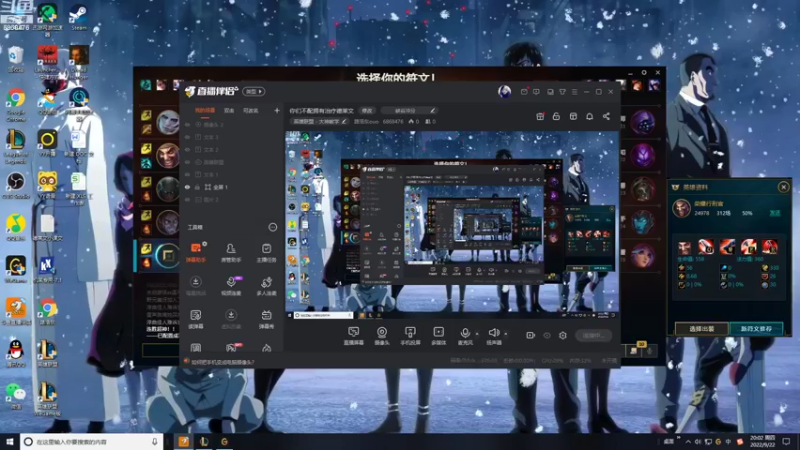Click the Windows Start button

[x=9, y=441]
